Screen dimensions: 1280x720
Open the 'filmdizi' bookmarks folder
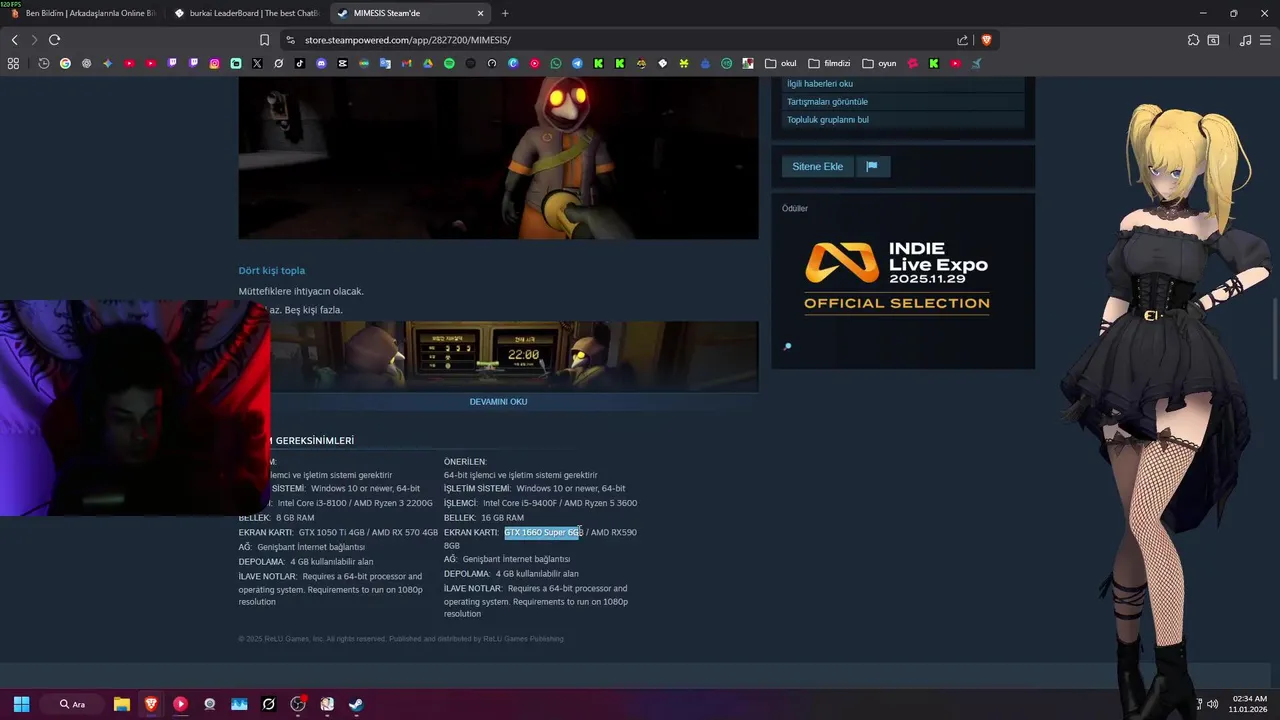click(x=829, y=63)
